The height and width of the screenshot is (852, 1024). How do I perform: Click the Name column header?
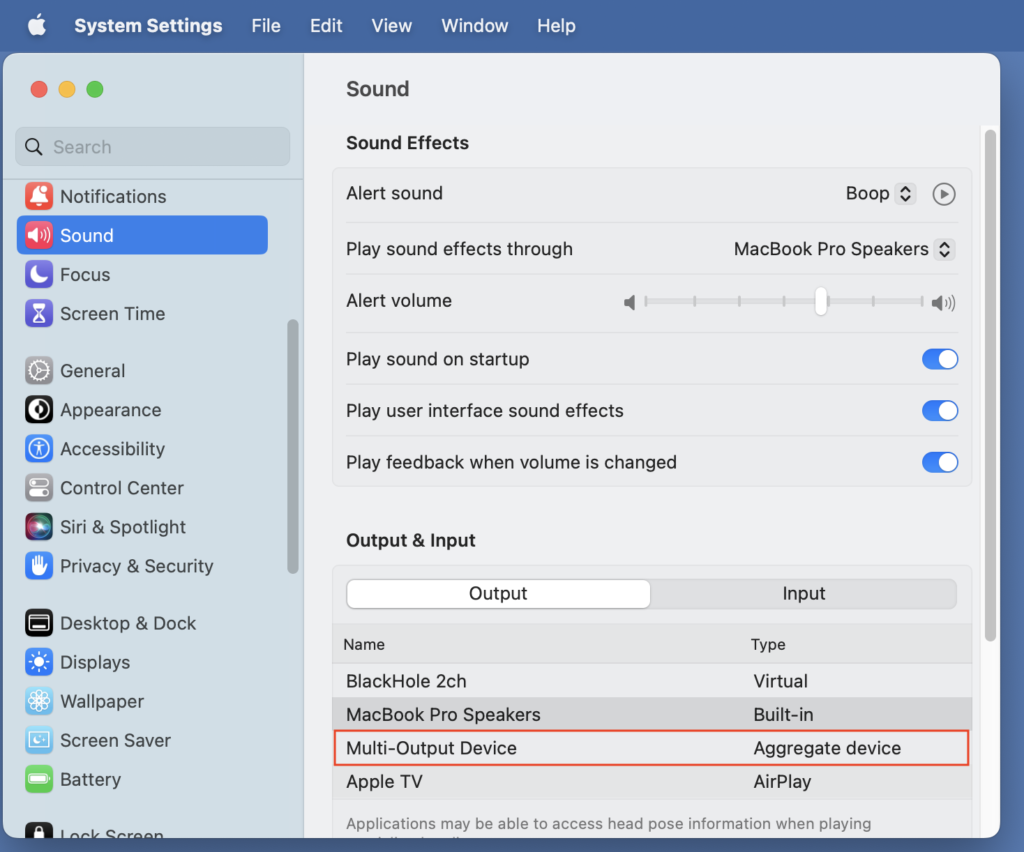(x=364, y=644)
